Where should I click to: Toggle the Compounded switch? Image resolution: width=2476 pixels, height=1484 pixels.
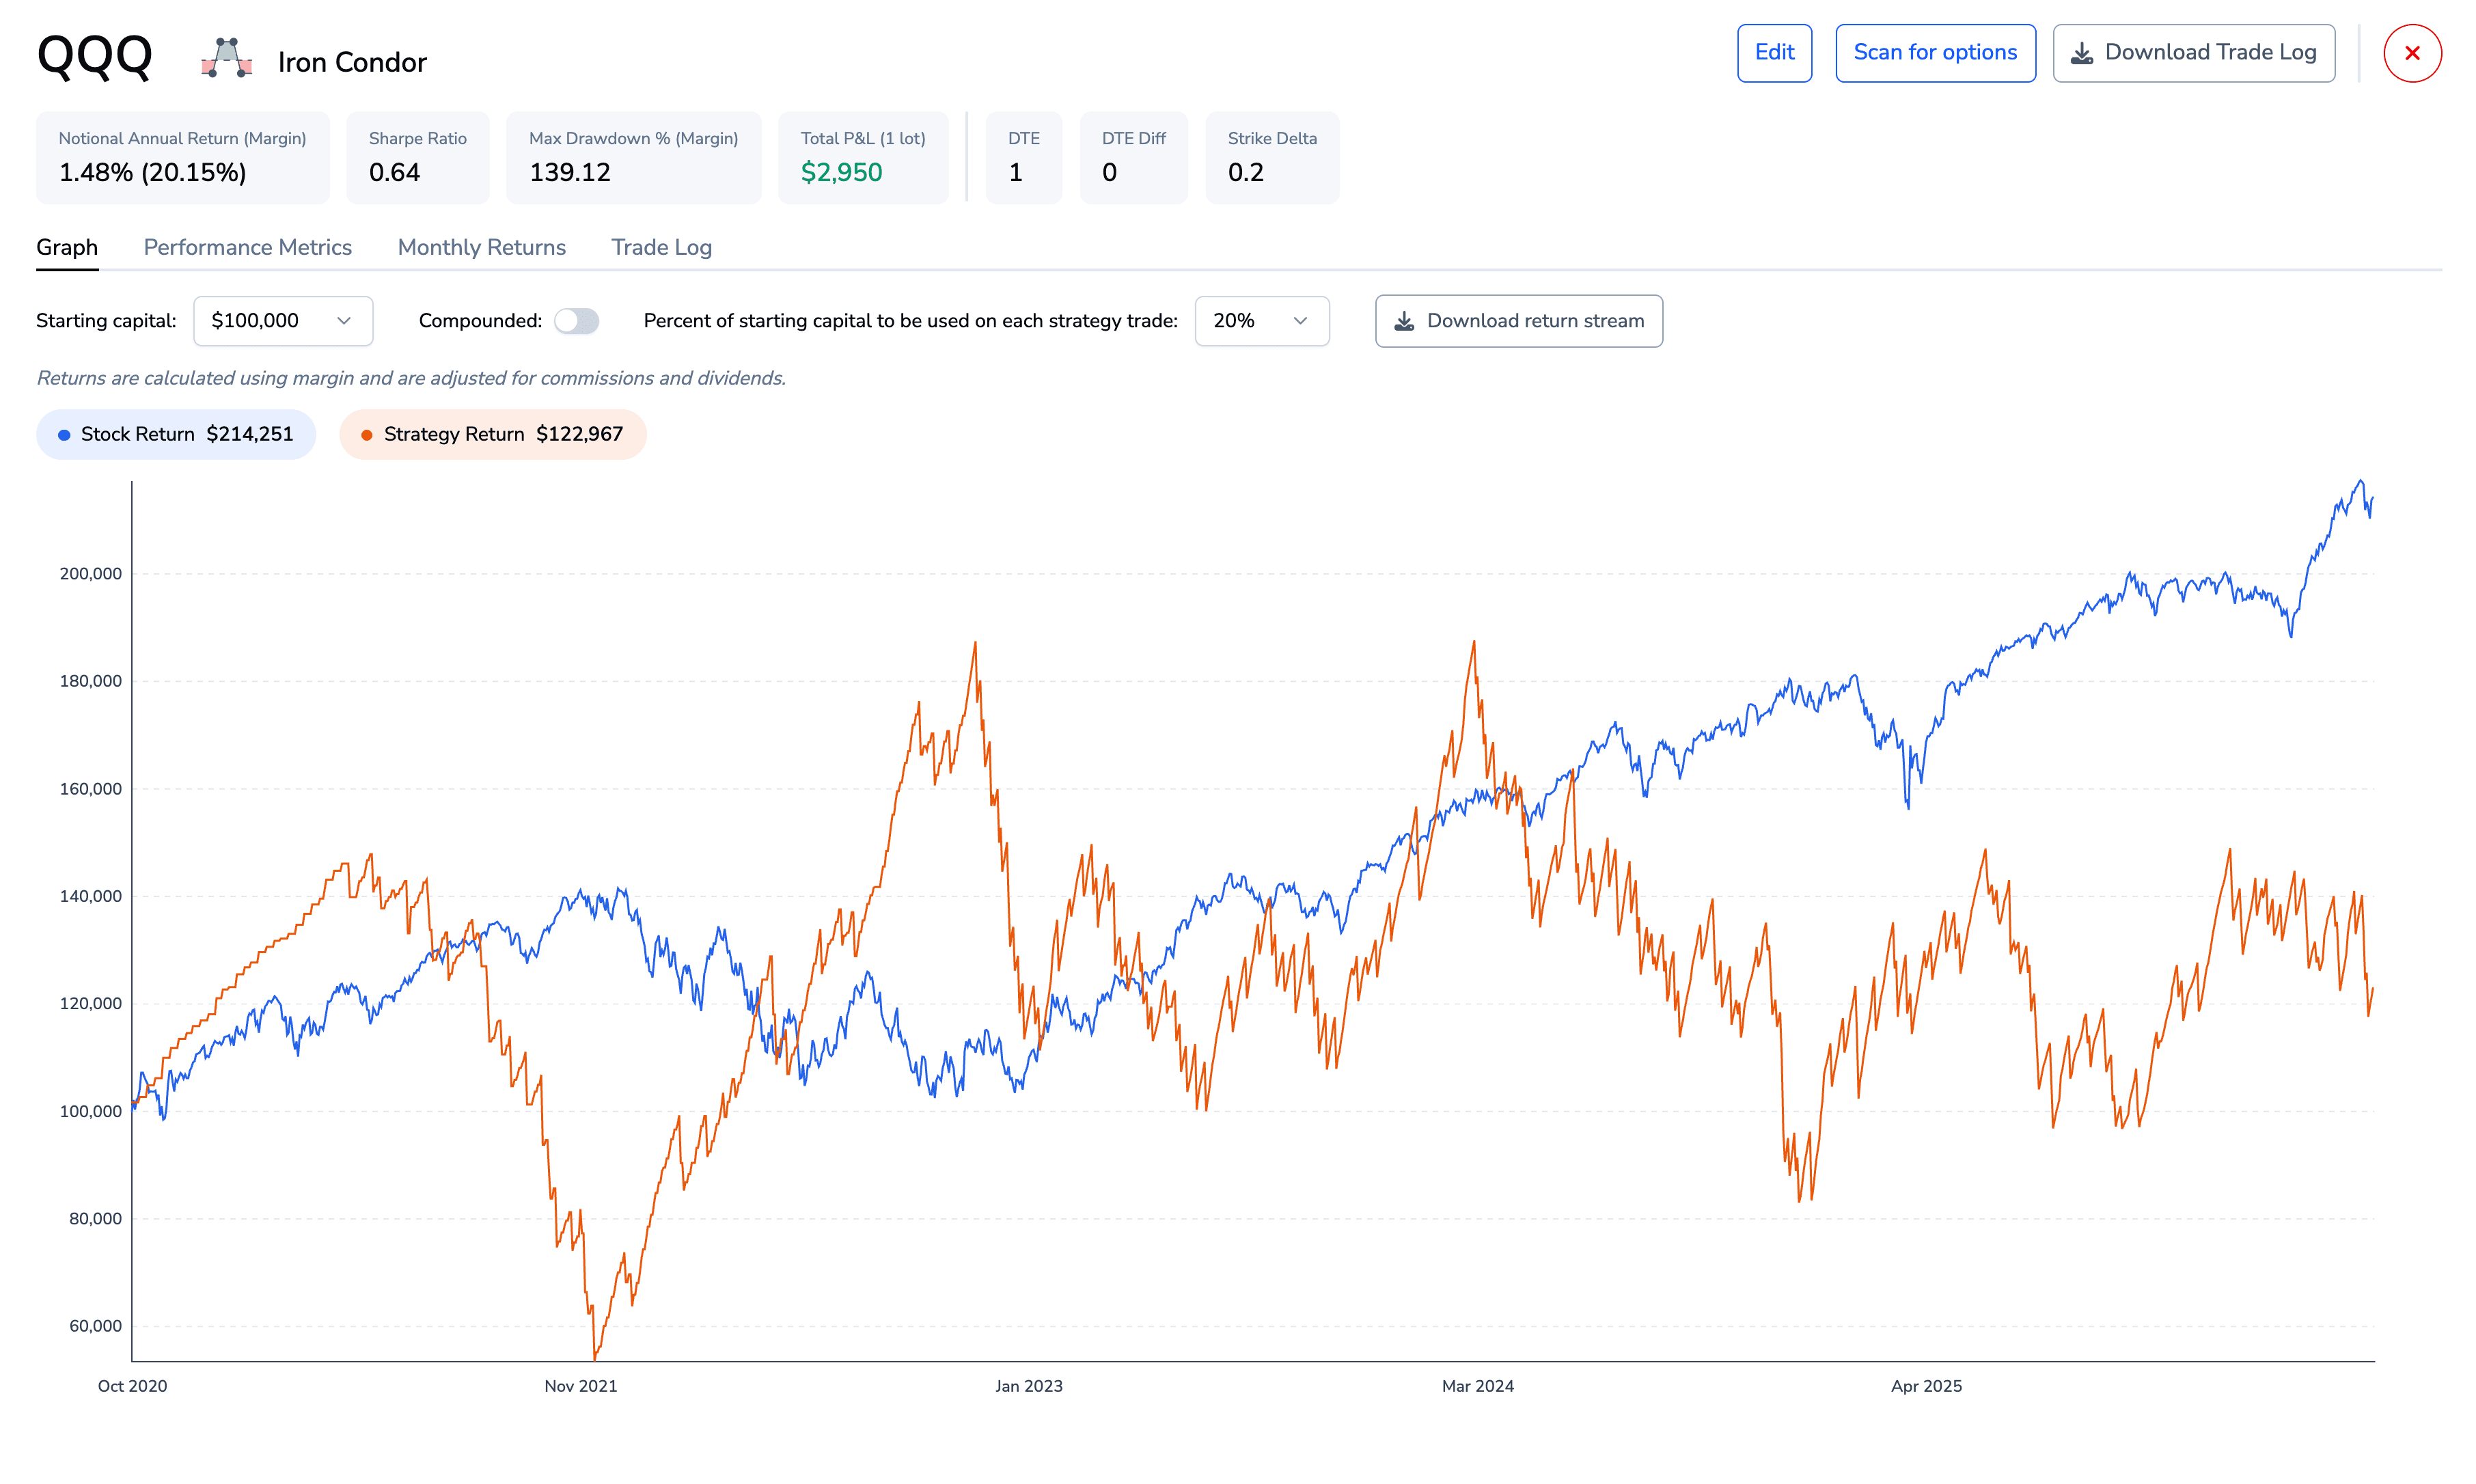(576, 321)
